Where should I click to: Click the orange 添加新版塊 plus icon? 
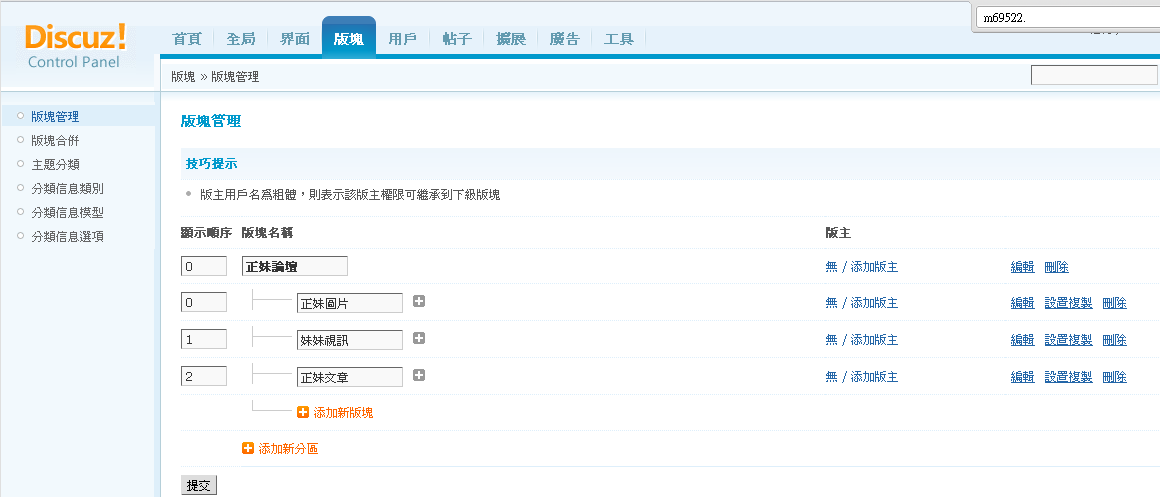point(303,412)
